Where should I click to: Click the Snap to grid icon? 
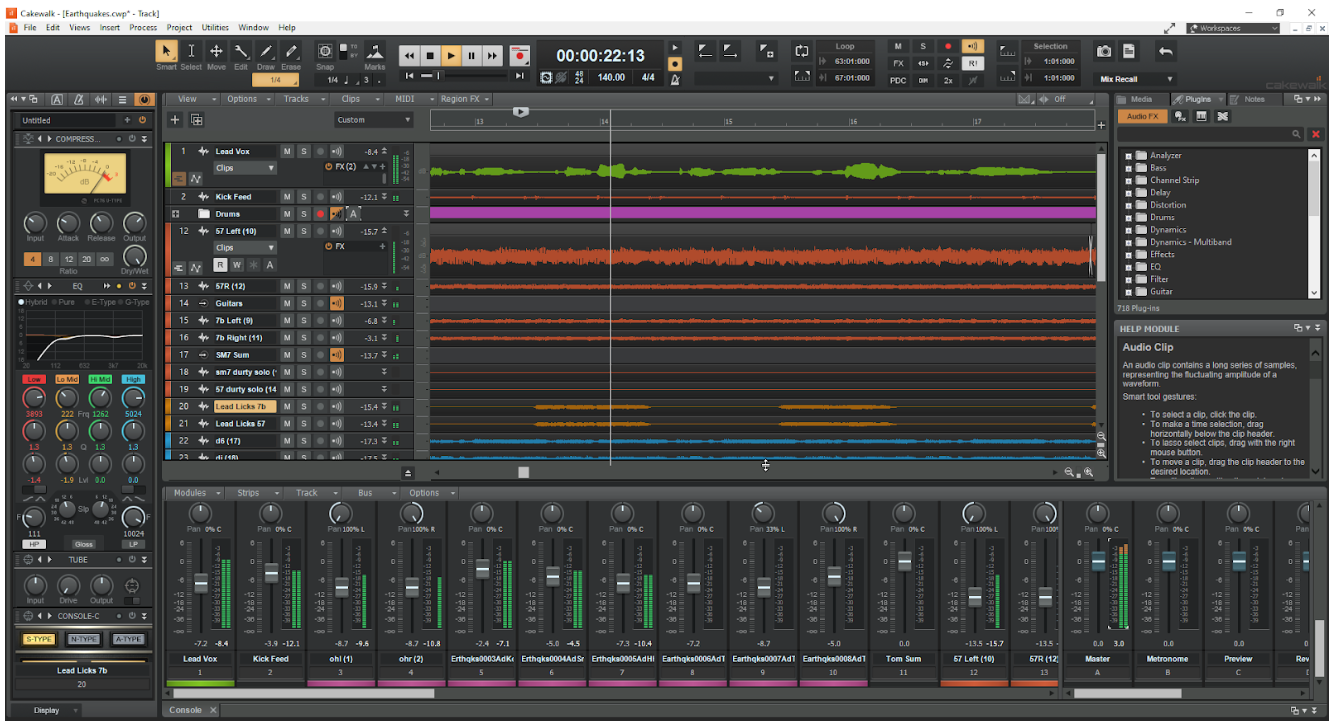pos(325,52)
